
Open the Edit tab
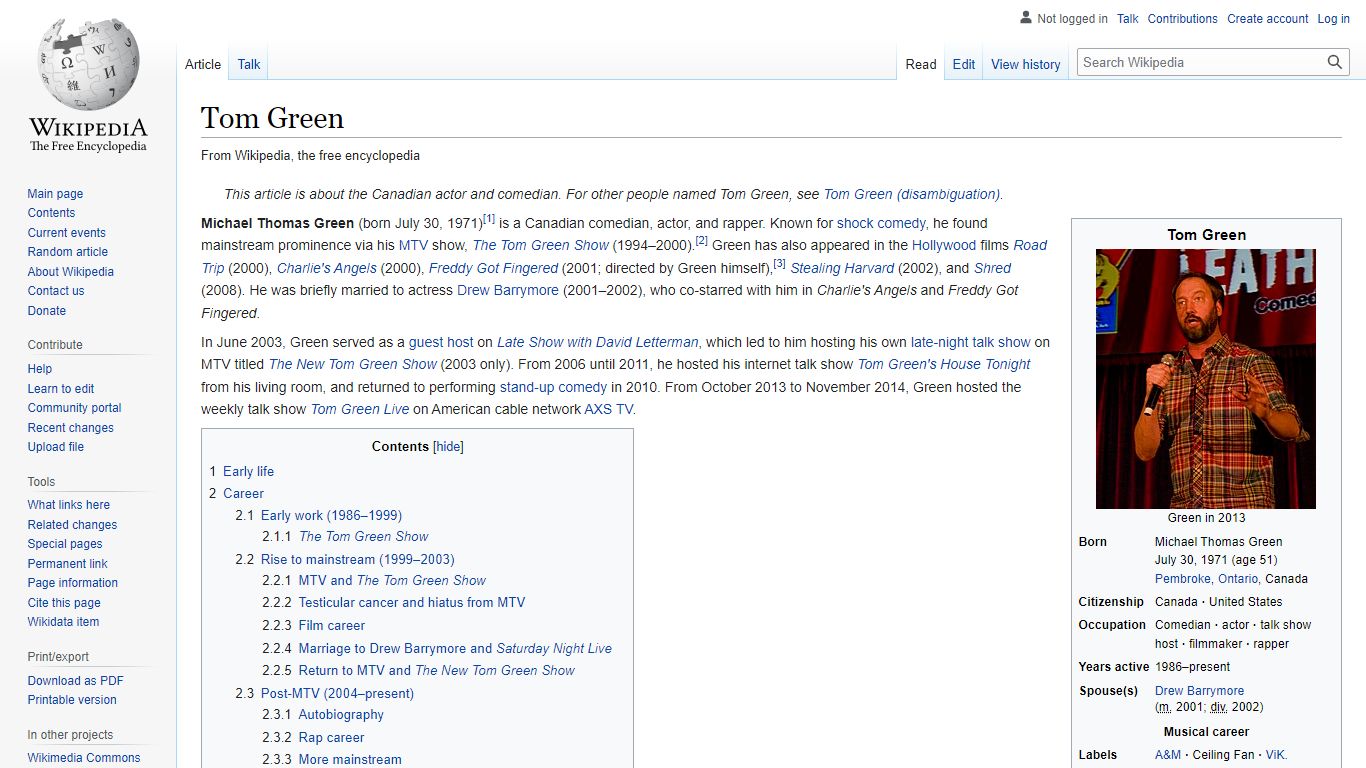(964, 64)
